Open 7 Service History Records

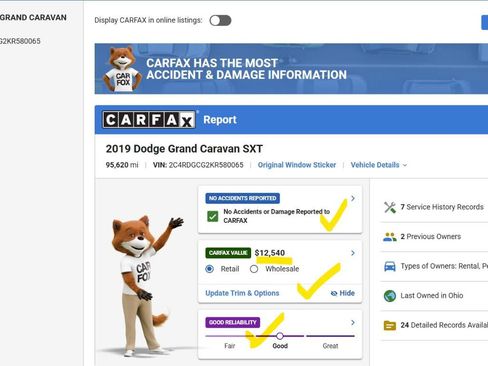pyautogui.click(x=434, y=207)
